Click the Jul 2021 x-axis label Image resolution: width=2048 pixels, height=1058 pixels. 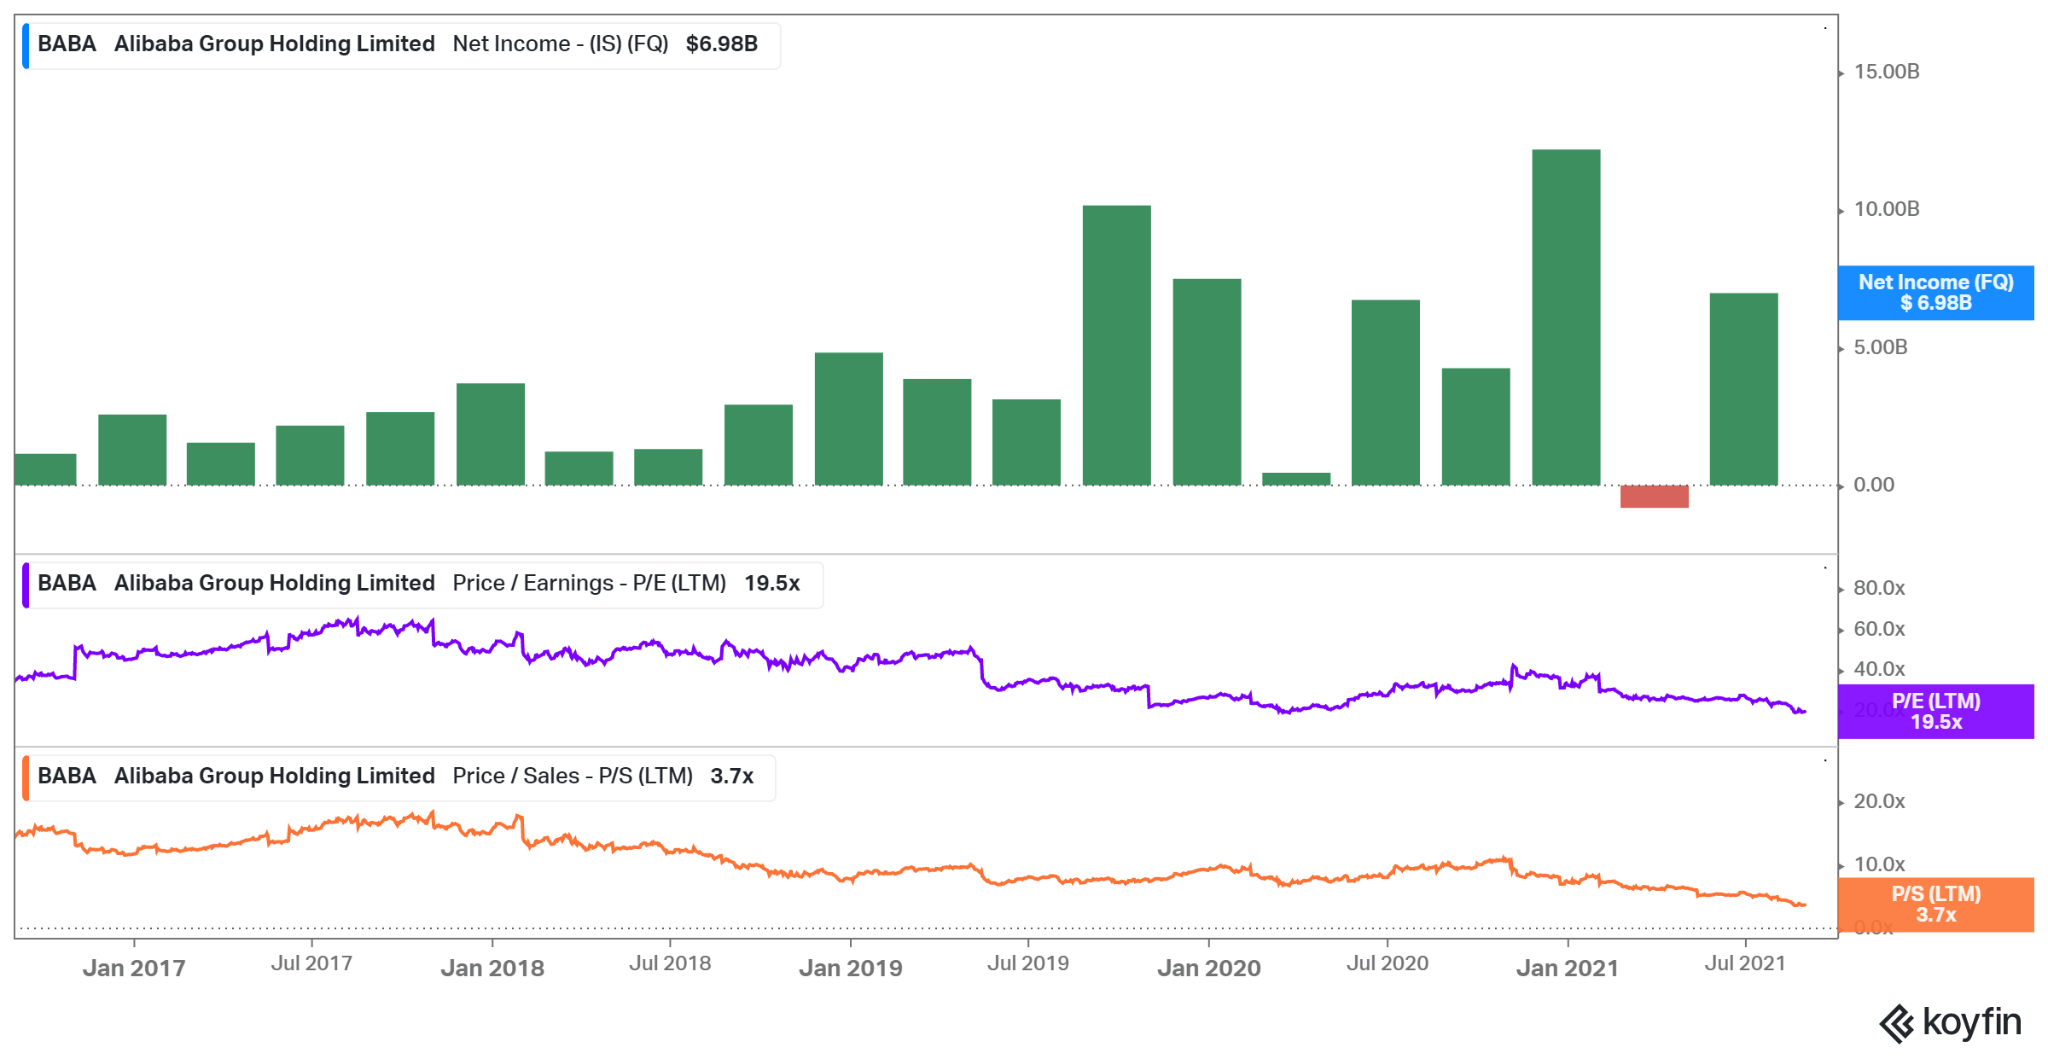point(1745,963)
